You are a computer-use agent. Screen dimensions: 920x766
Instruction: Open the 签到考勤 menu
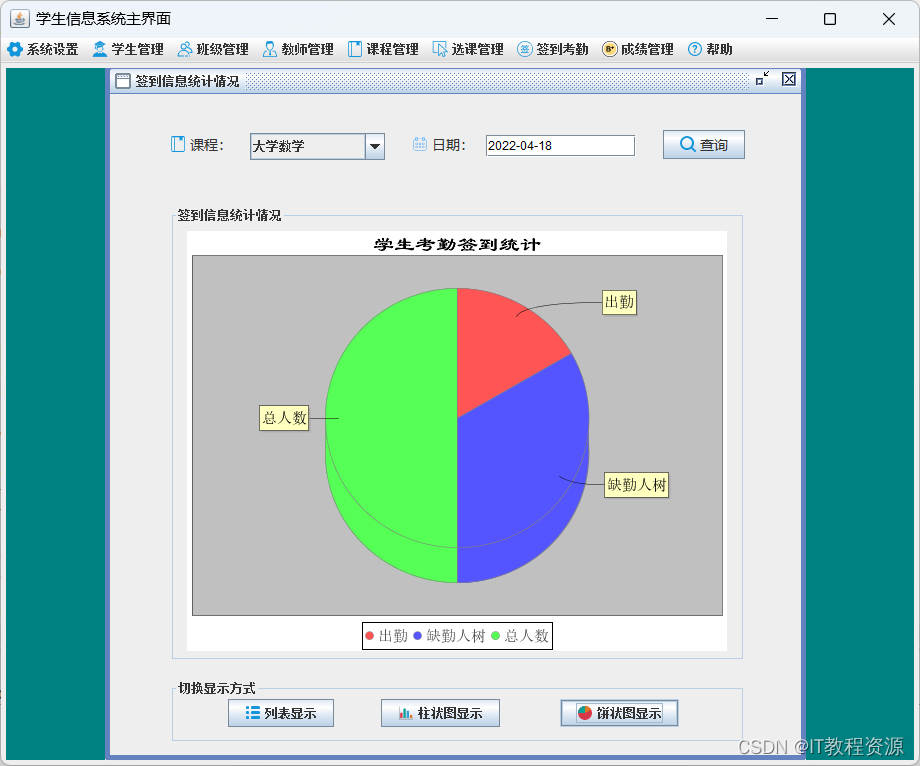(x=553, y=49)
